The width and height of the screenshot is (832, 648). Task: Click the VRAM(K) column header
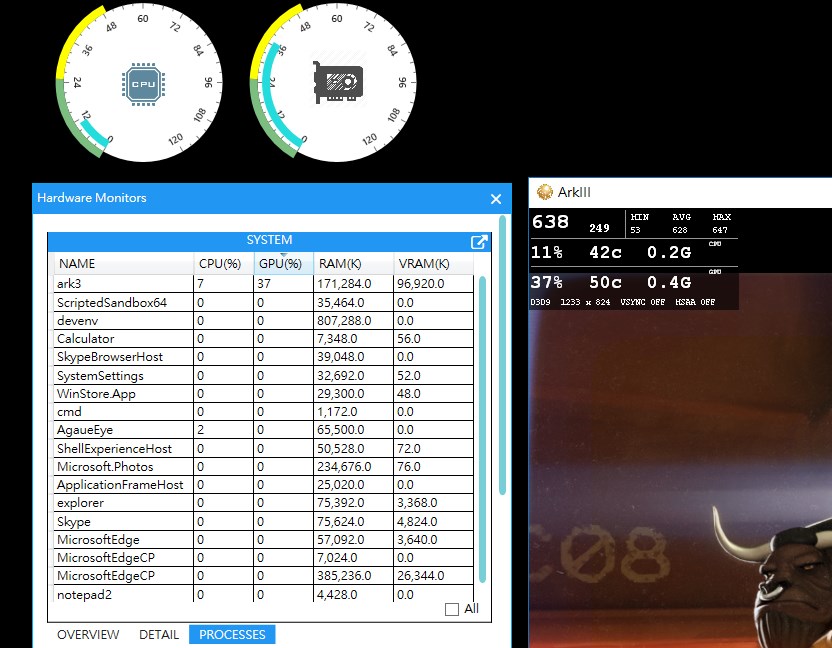click(x=423, y=264)
